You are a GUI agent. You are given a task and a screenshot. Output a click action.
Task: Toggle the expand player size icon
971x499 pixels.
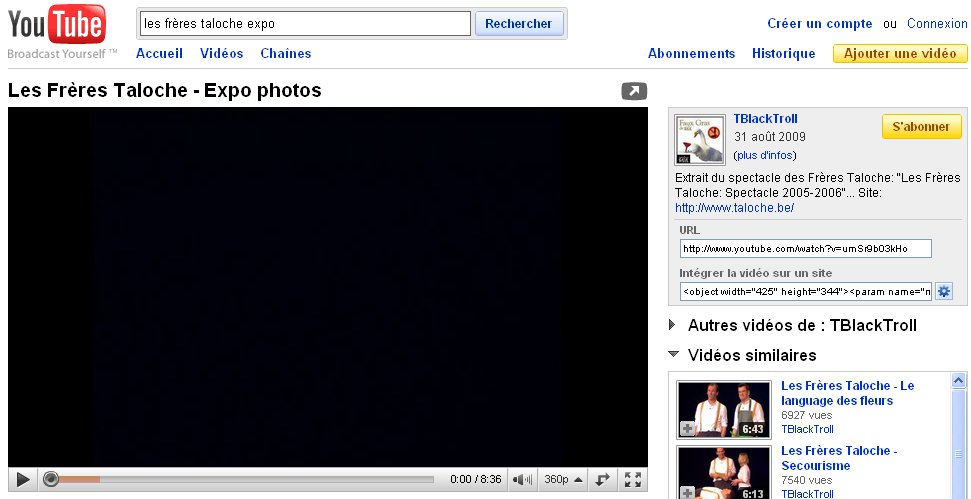[603, 479]
